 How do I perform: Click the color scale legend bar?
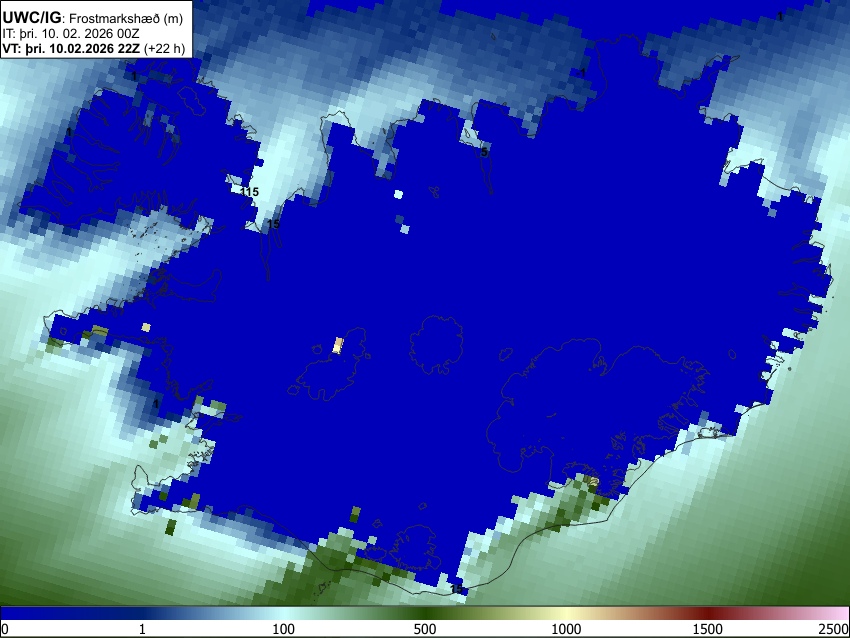pyautogui.click(x=425, y=613)
